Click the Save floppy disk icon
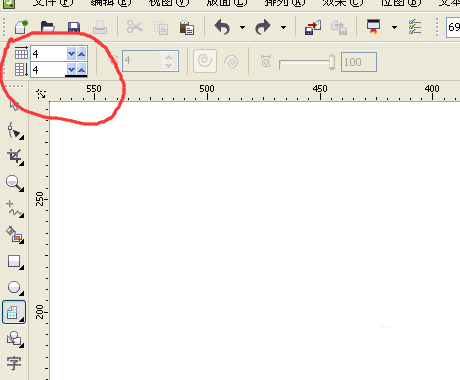The height and width of the screenshot is (380, 460). pos(74,27)
